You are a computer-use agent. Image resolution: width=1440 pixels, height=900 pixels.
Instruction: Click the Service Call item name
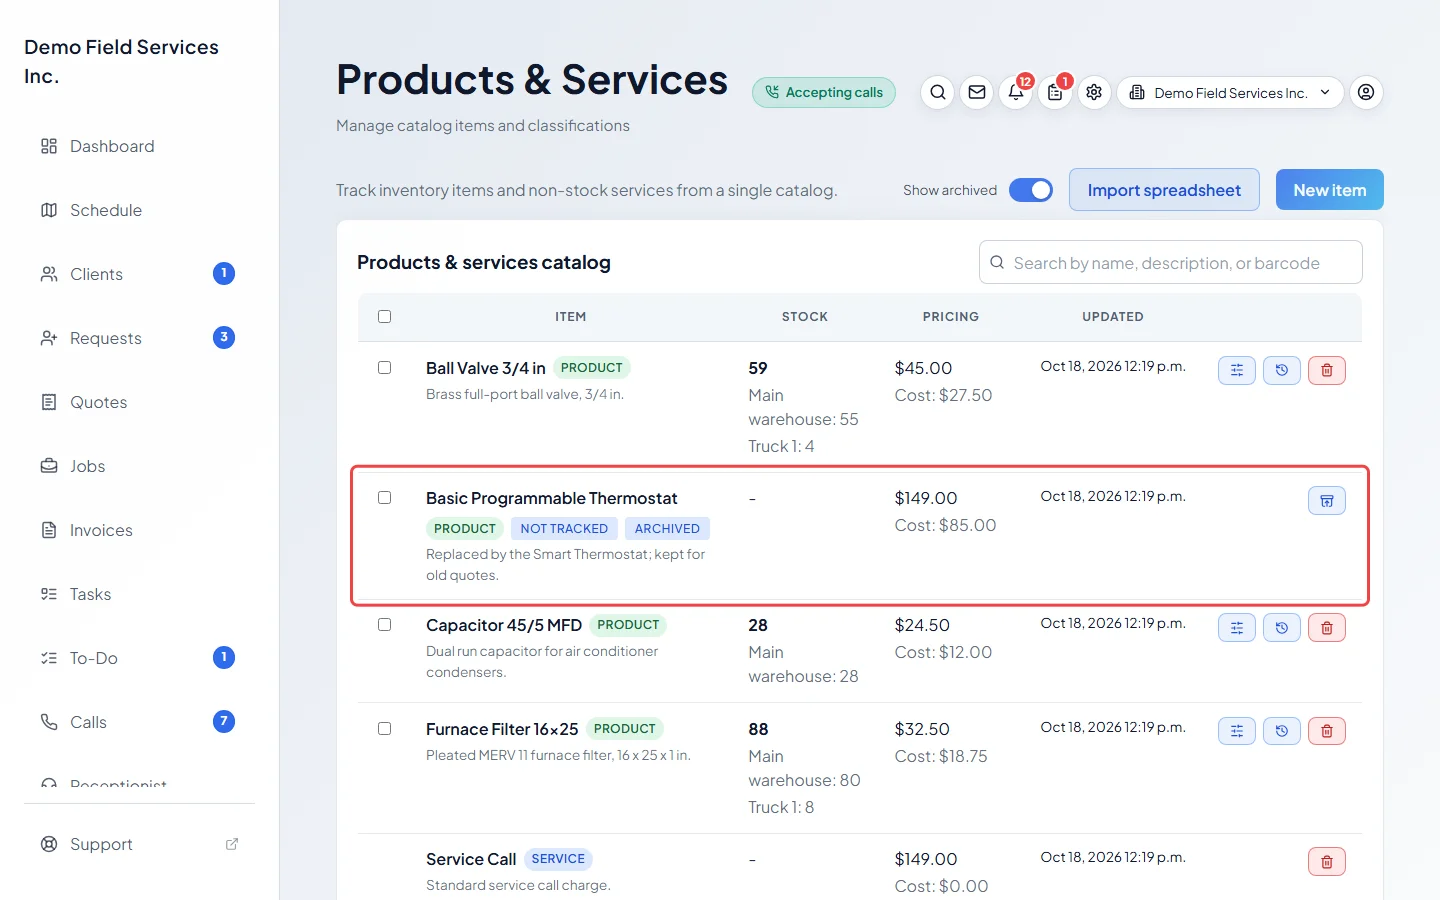(x=471, y=859)
